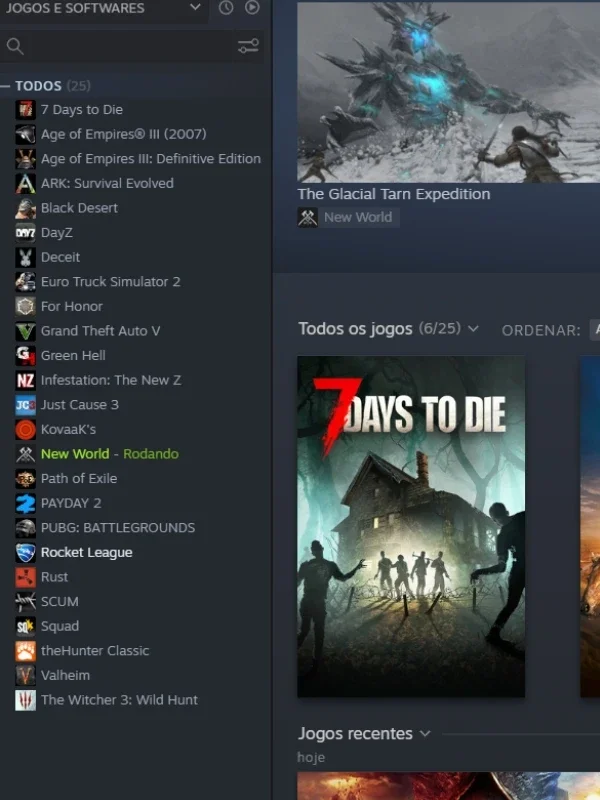Image resolution: width=600 pixels, height=800 pixels.
Task: Open the 7 Days to Die cover art
Action: click(411, 526)
